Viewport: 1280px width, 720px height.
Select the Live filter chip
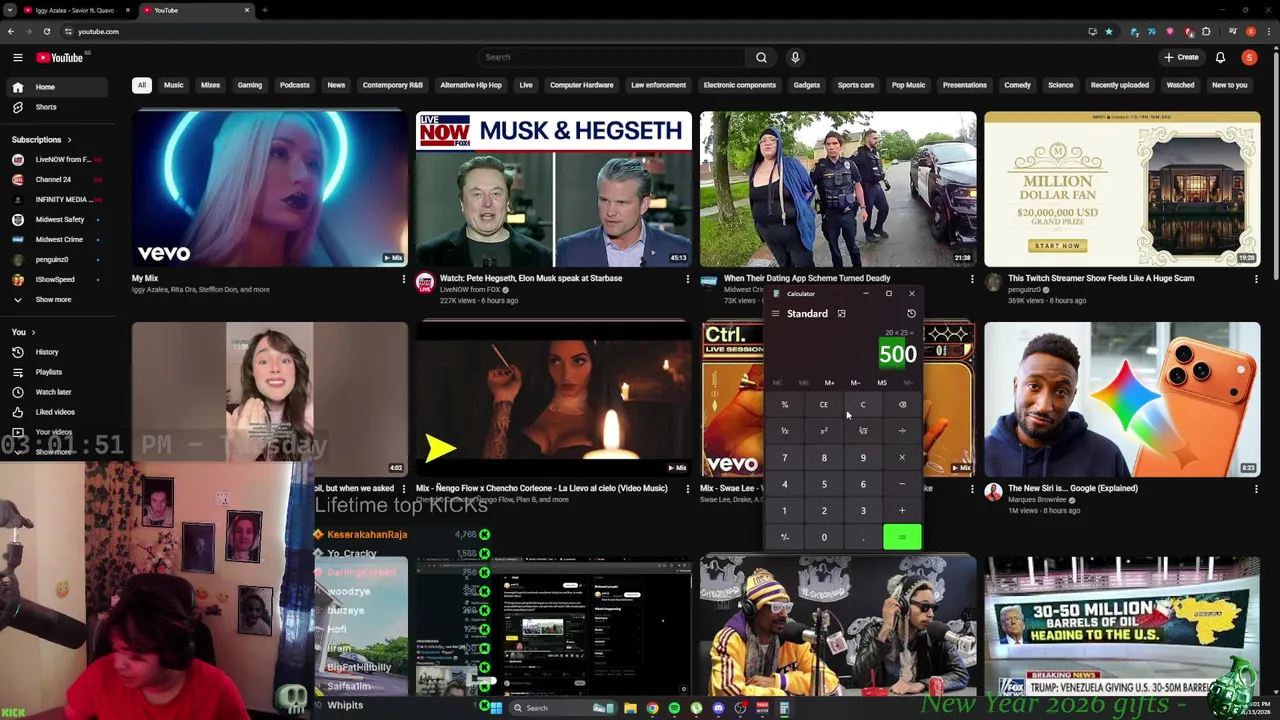pyautogui.click(x=526, y=85)
